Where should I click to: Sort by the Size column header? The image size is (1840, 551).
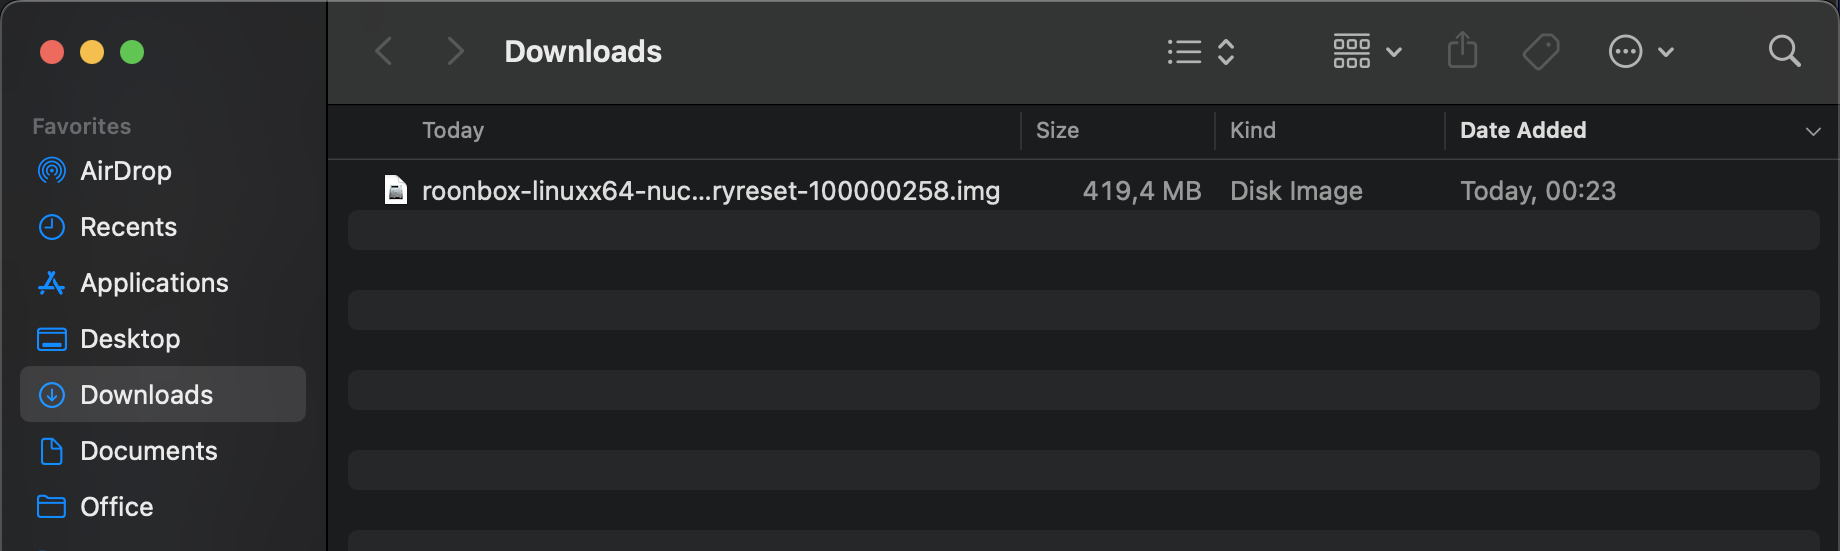point(1057,130)
